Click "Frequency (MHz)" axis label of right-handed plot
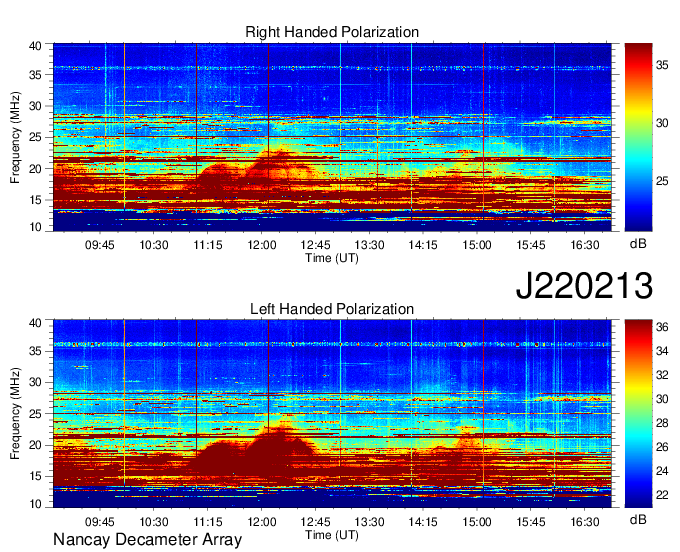The width and height of the screenshot is (680, 552). point(15,137)
